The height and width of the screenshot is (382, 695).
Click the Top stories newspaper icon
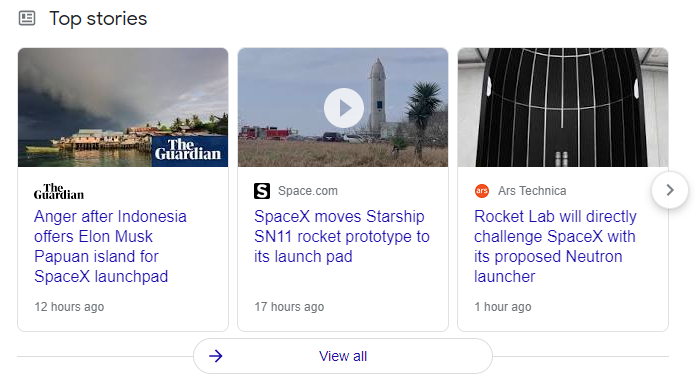[27, 18]
